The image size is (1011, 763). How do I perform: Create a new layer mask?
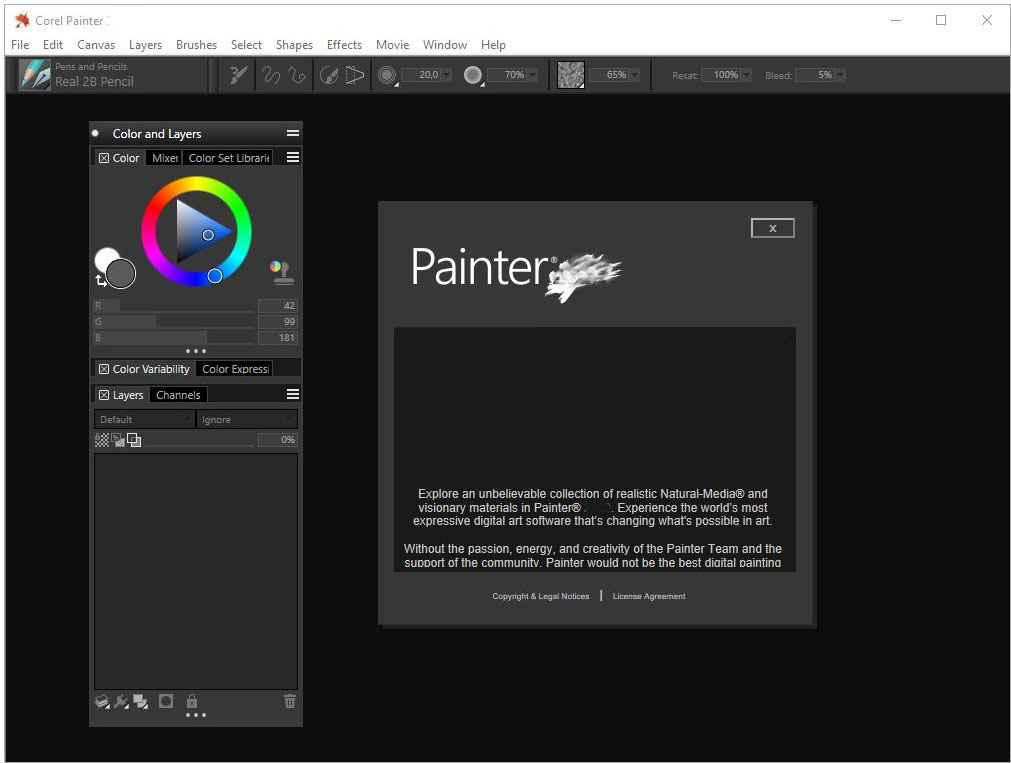166,701
